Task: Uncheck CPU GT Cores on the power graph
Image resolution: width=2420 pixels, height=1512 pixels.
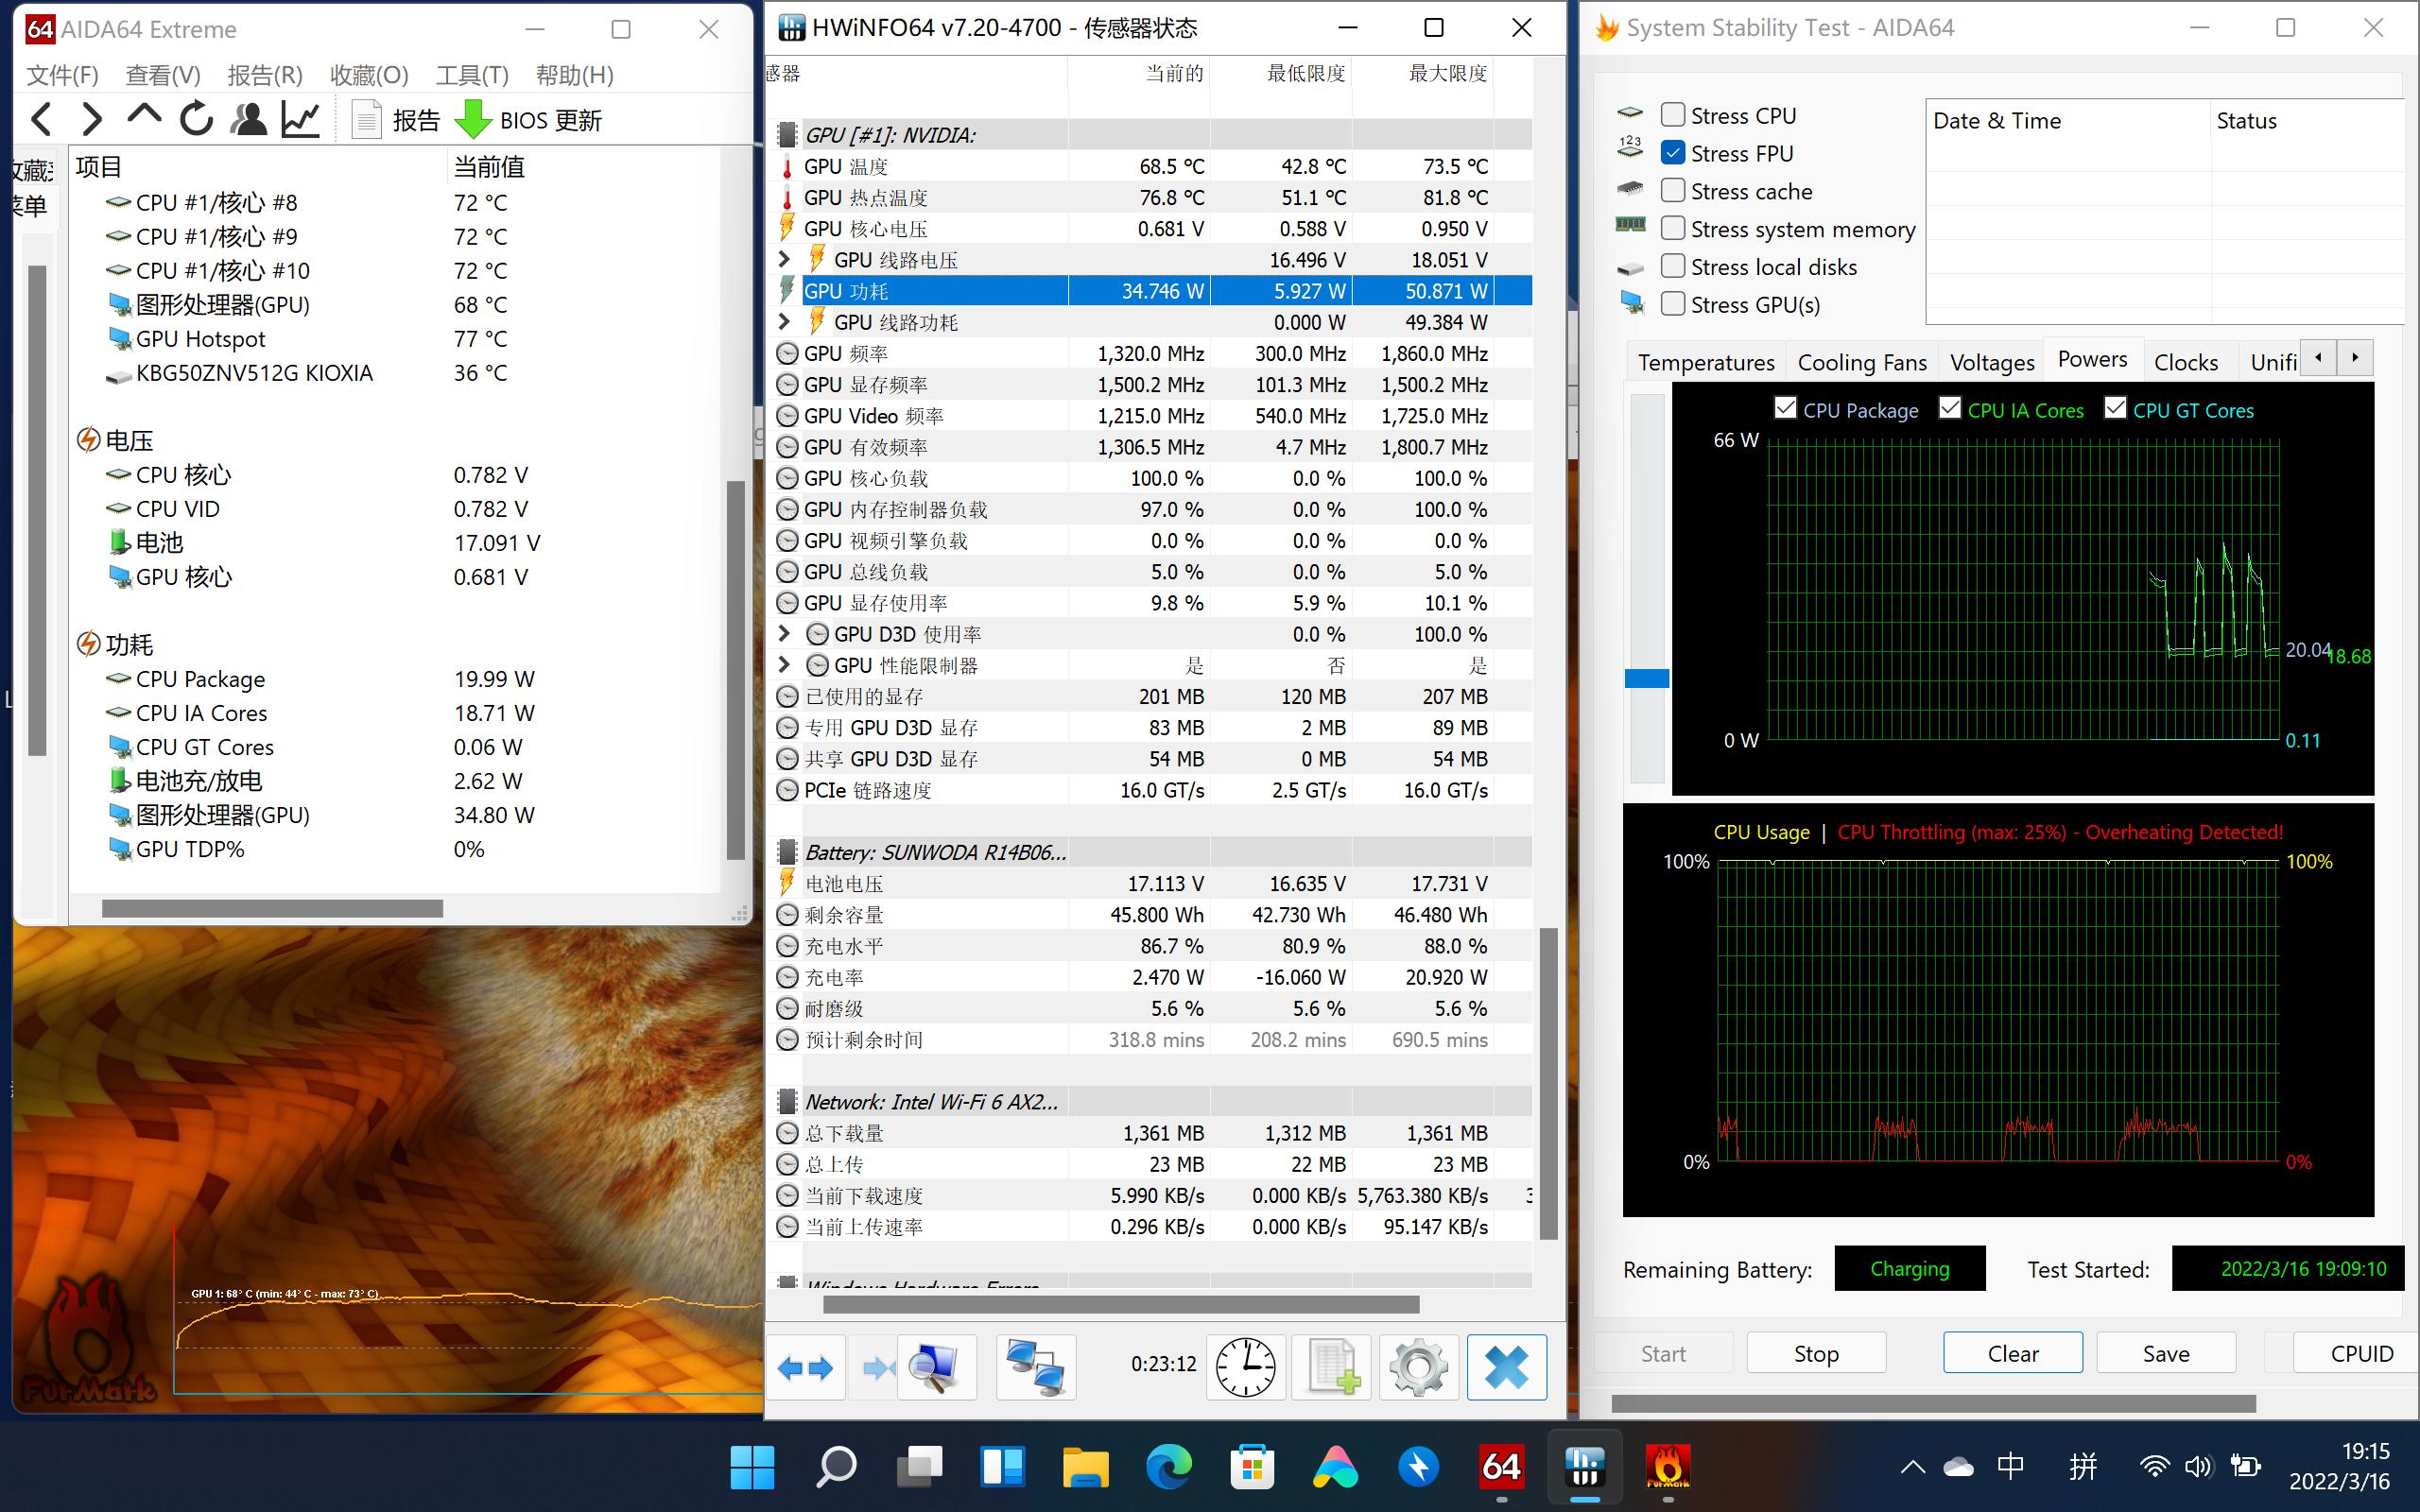Action: click(2116, 407)
